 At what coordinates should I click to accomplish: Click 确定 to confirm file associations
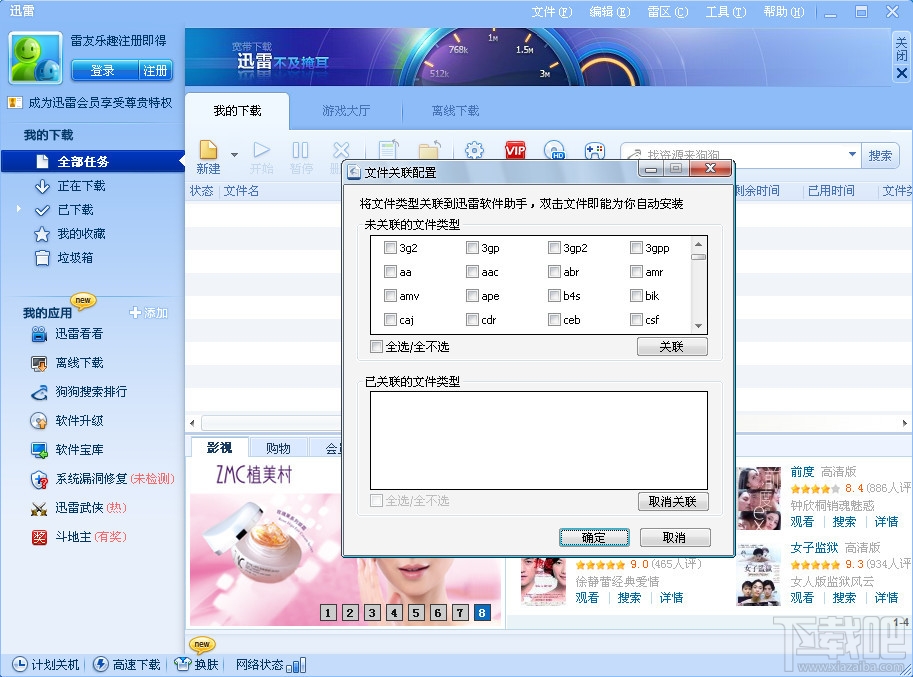(x=594, y=537)
